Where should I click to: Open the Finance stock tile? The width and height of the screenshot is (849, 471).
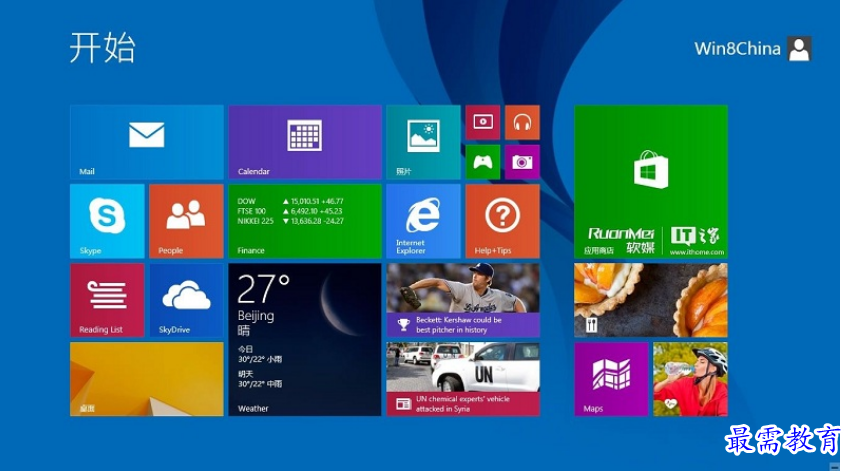[304, 220]
